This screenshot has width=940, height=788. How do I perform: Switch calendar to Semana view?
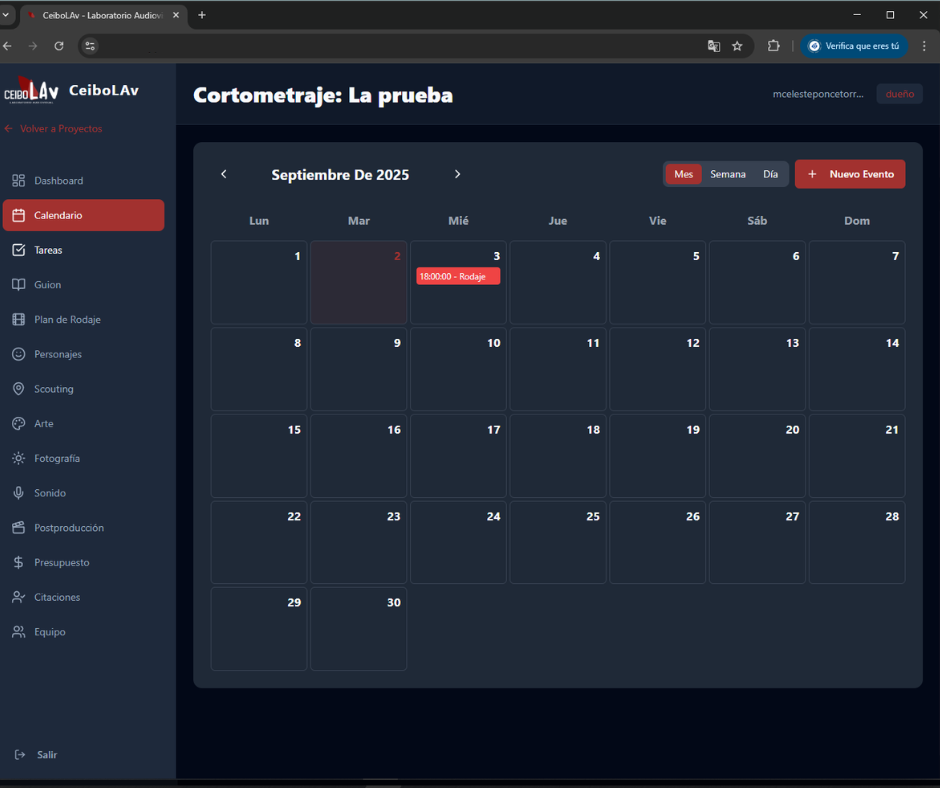tap(727, 174)
